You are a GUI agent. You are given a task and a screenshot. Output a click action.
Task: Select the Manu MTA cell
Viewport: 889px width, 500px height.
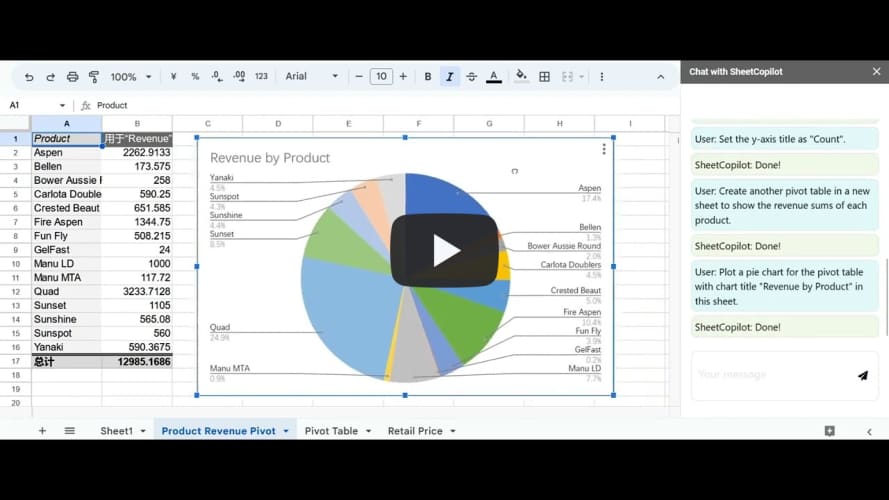(66, 277)
